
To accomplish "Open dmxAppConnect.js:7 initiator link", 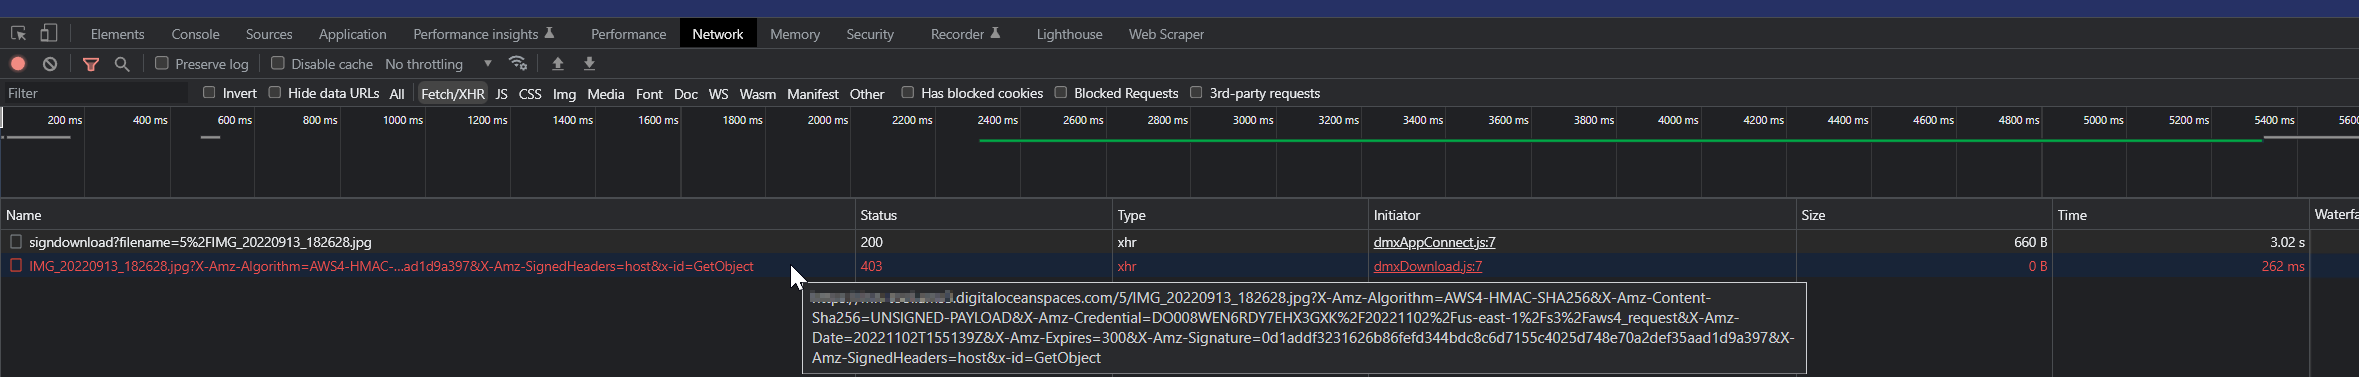I will pyautogui.click(x=1434, y=242).
